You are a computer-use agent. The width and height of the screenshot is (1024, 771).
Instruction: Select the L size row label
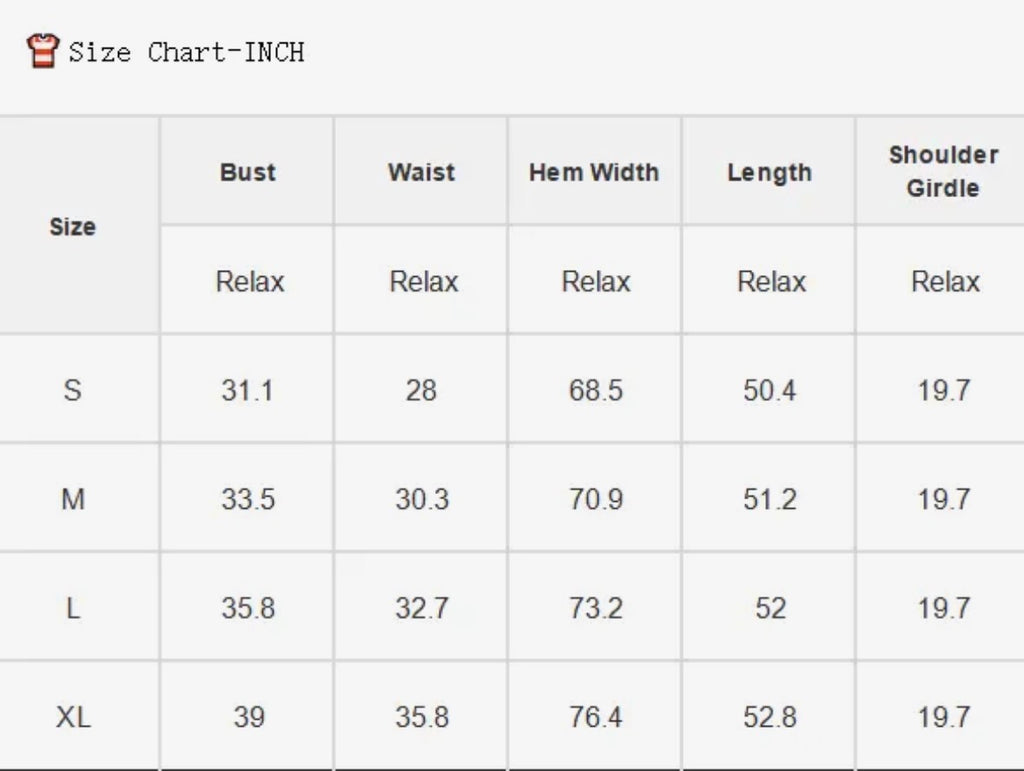(72, 608)
